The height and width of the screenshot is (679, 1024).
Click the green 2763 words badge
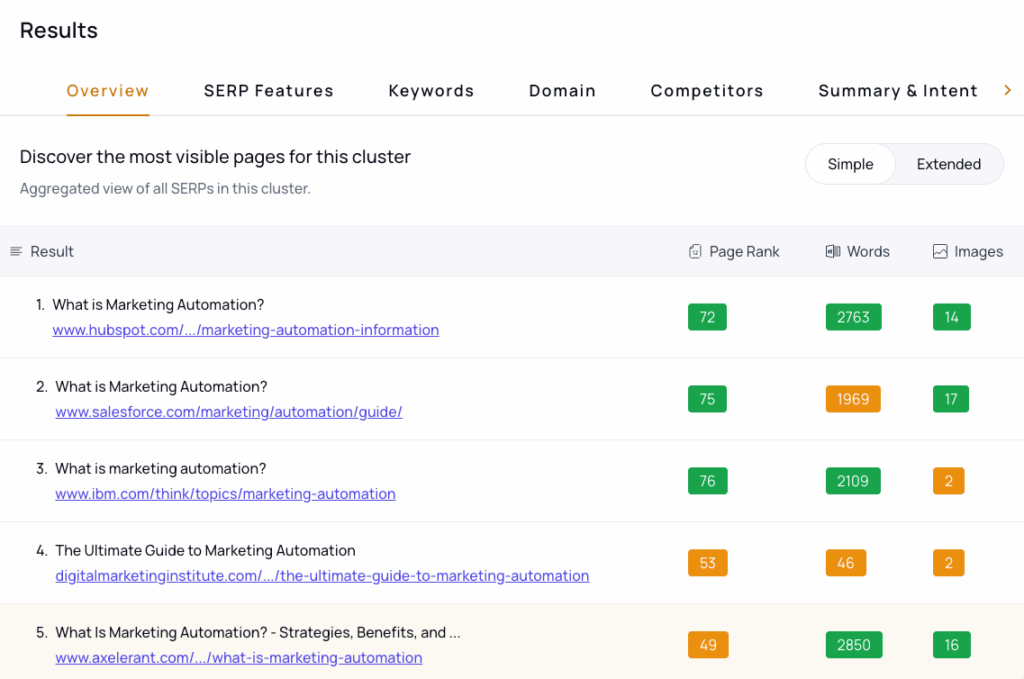click(853, 317)
